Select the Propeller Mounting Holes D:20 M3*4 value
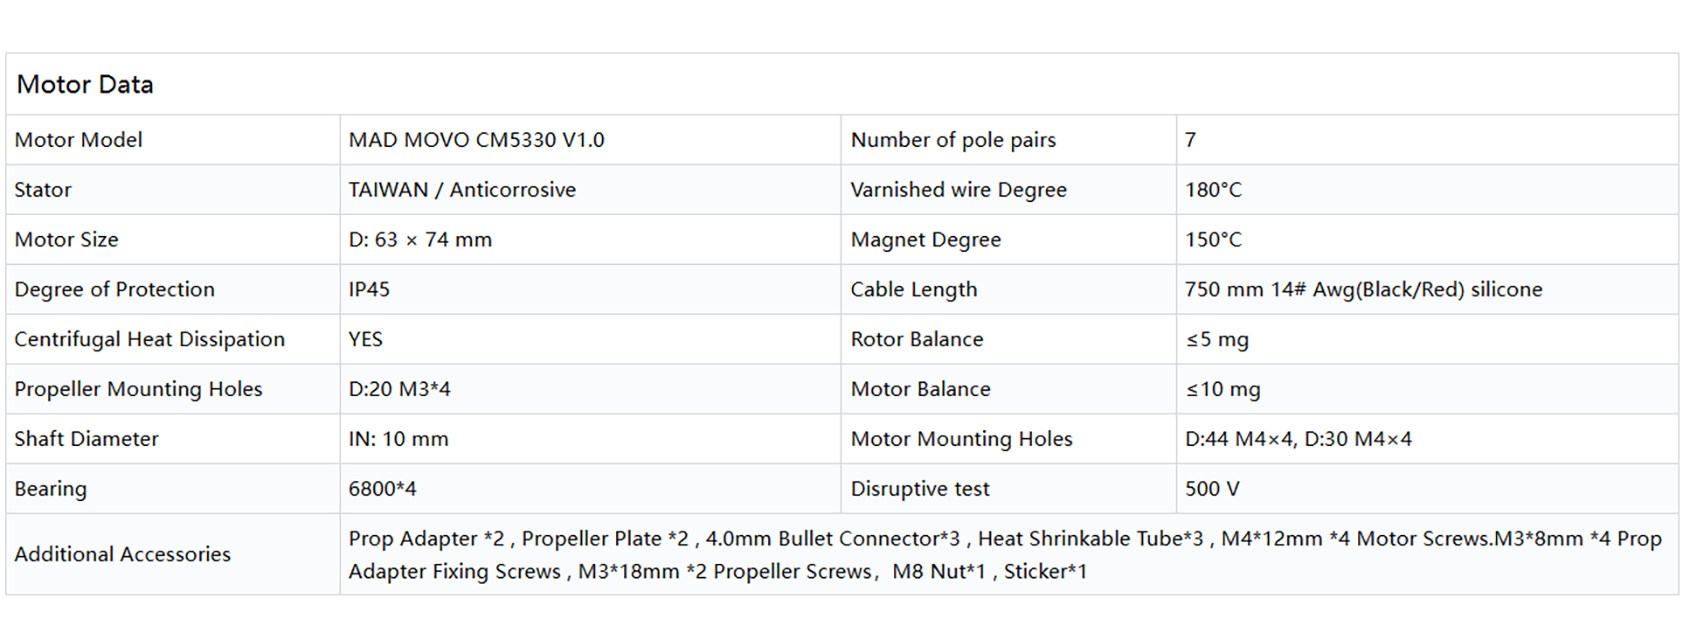 (399, 389)
